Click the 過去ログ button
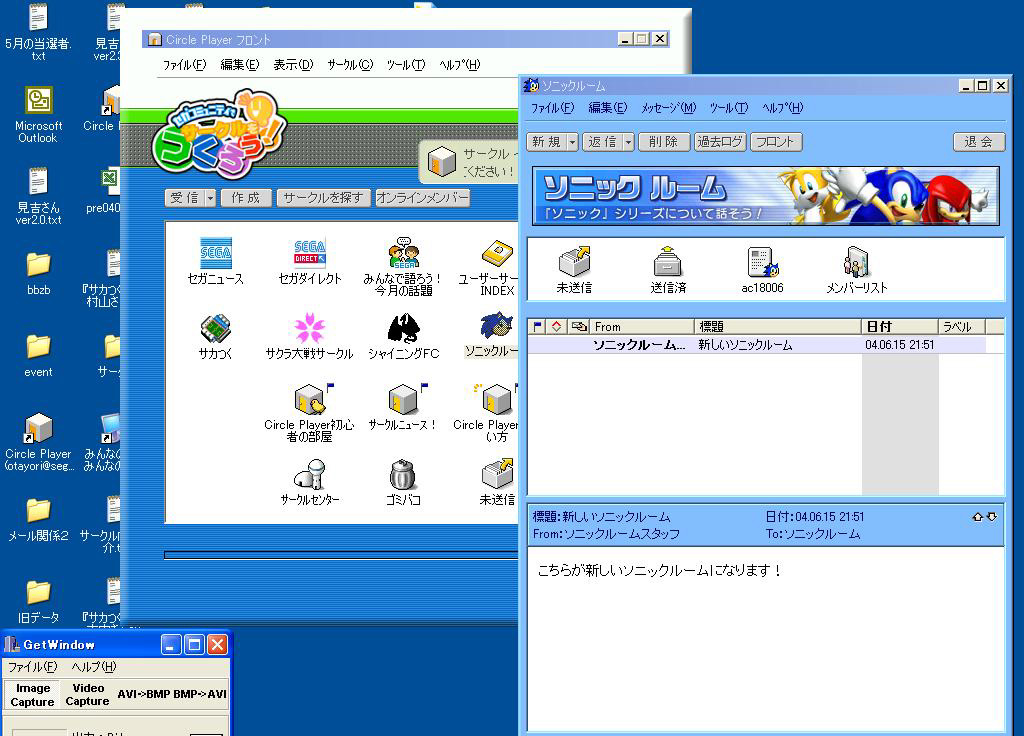 point(720,142)
